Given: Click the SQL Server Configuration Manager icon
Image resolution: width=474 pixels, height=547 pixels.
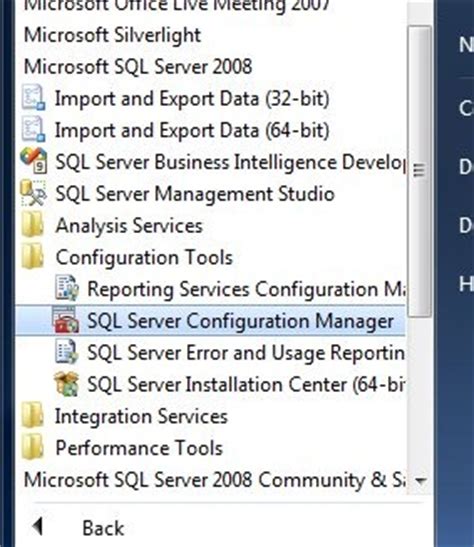Looking at the screenshot, I should click(x=66, y=320).
